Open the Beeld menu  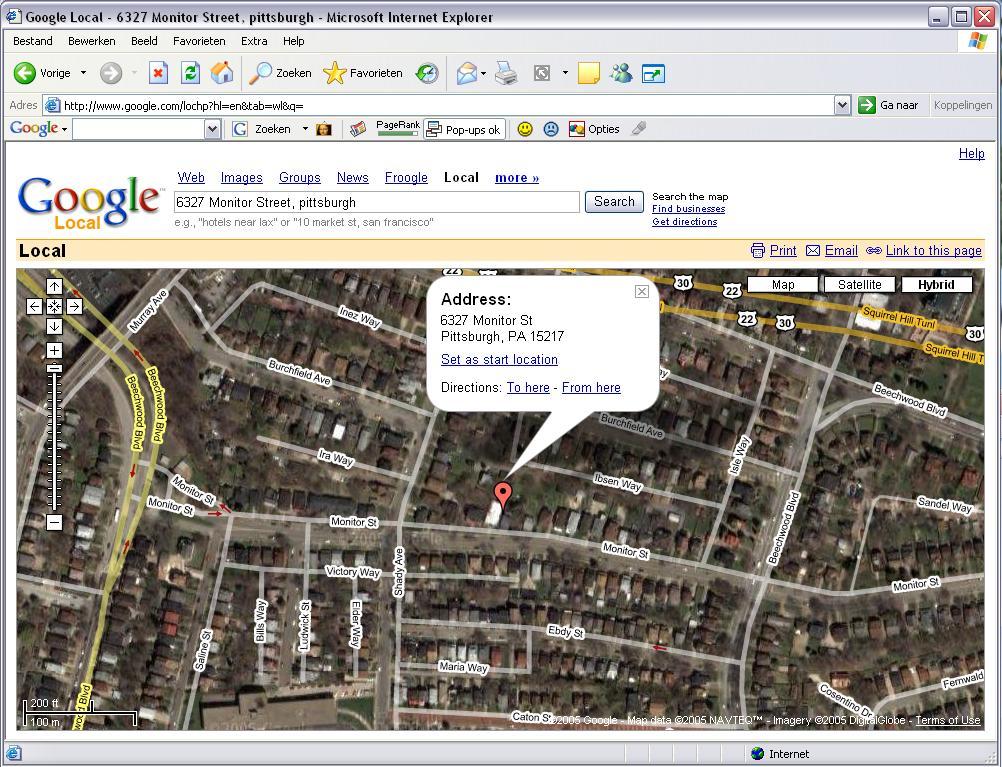coord(144,41)
